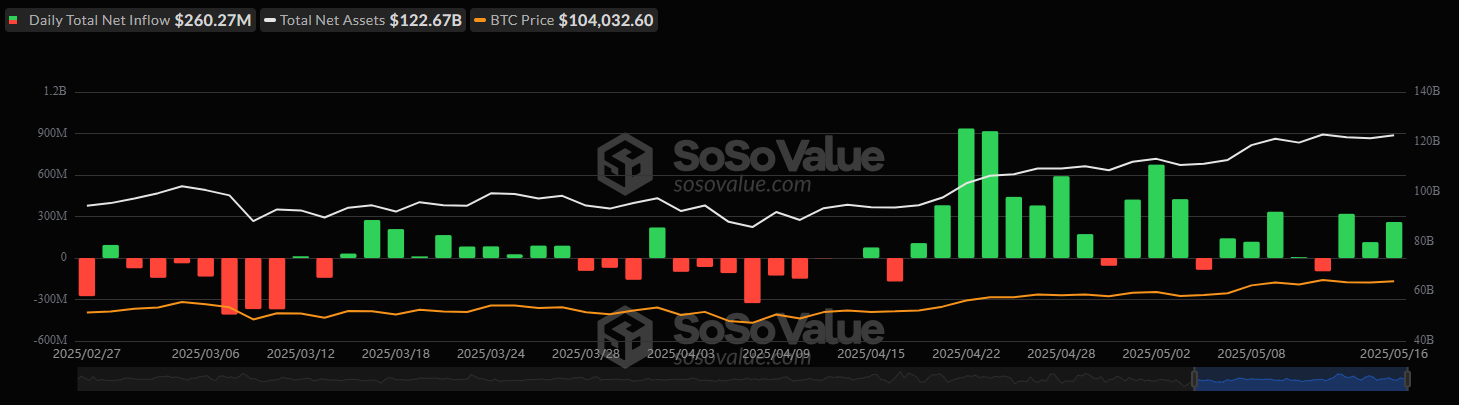Click the 80B right axis label

click(x=1426, y=241)
